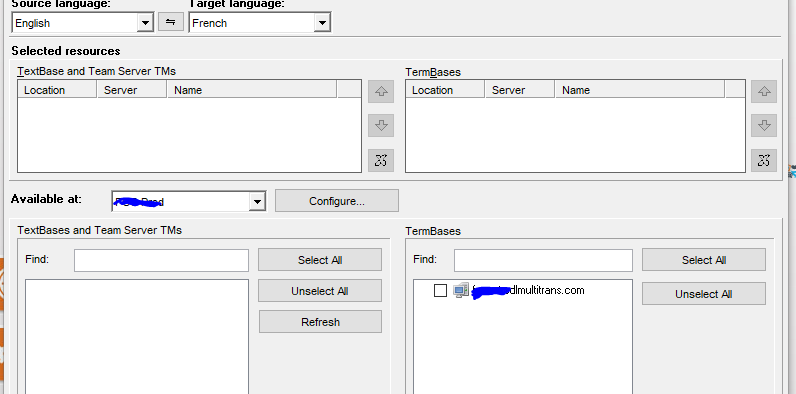Select the multitrans.com server tree entry
The image size is (796, 394).
(528, 290)
